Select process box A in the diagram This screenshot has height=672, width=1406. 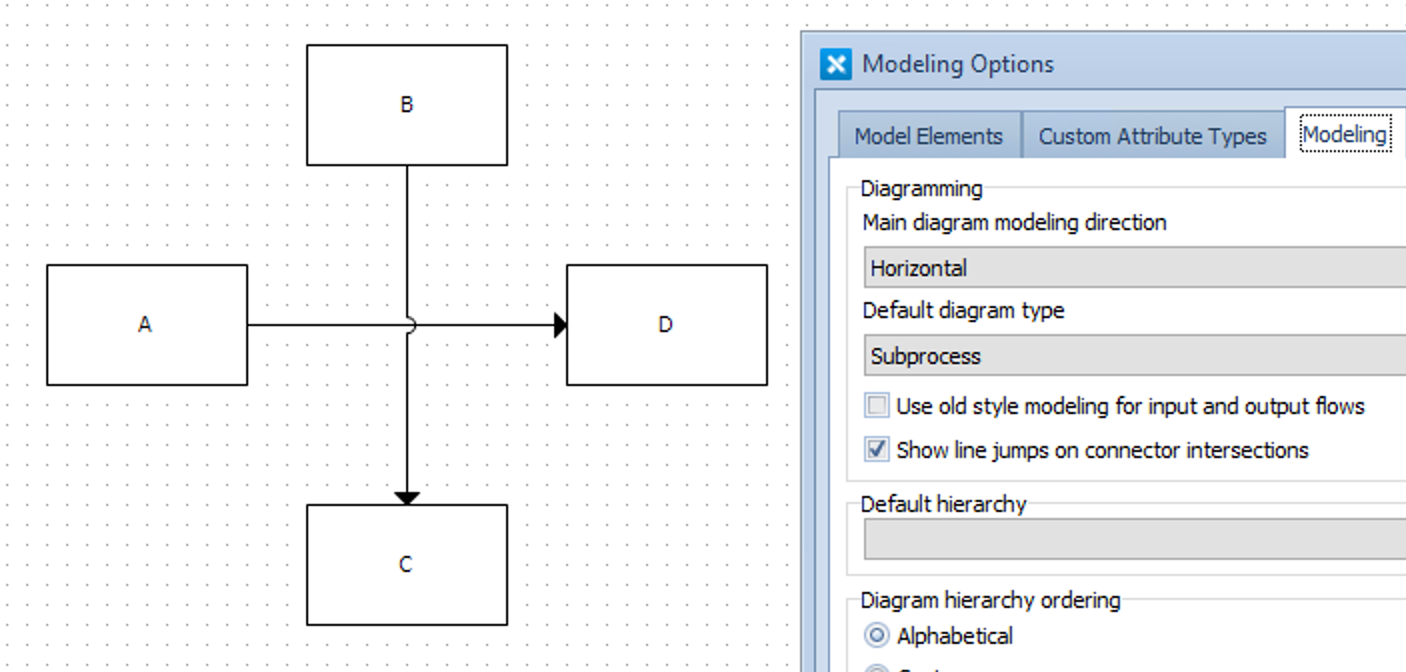[147, 325]
